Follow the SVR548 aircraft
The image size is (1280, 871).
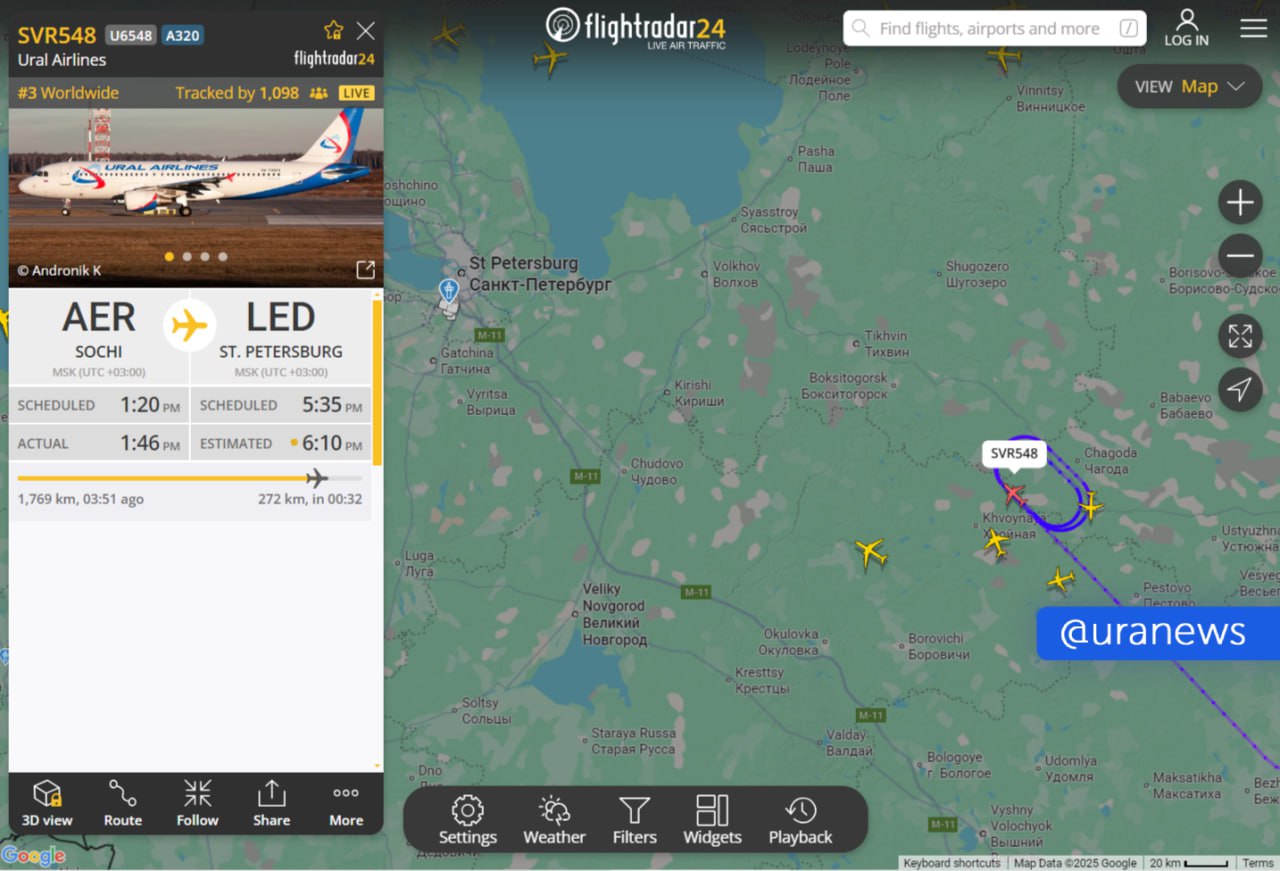click(x=197, y=803)
